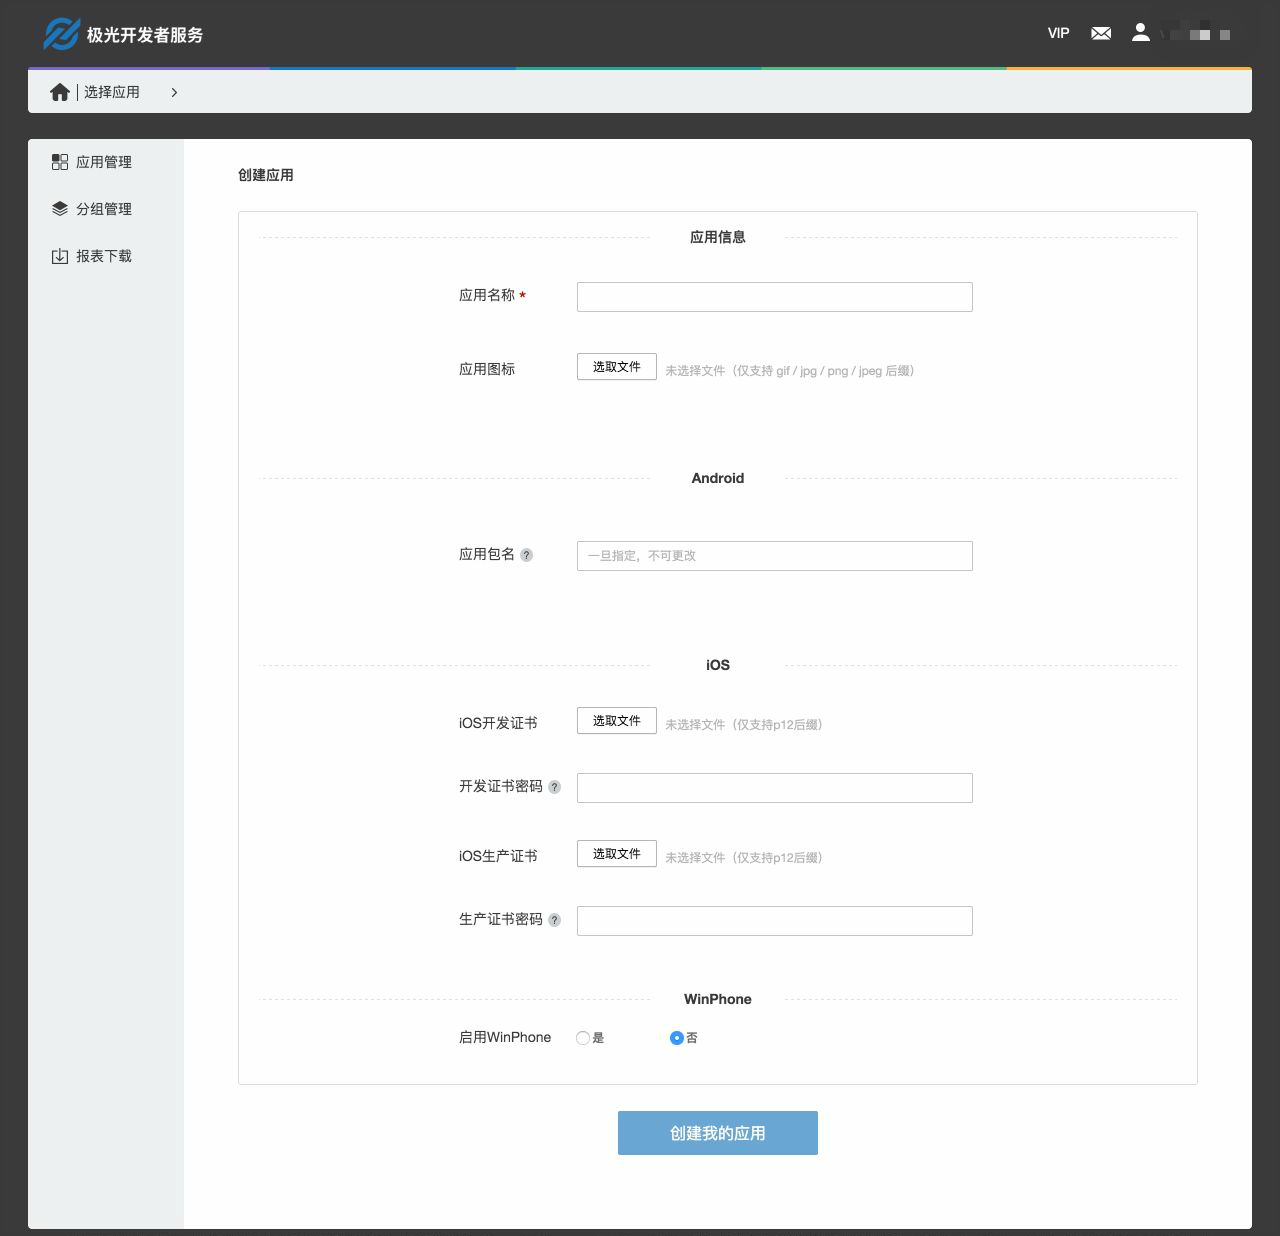Focus the 开发证书密码 input field
This screenshot has height=1236, width=1280.
(775, 788)
